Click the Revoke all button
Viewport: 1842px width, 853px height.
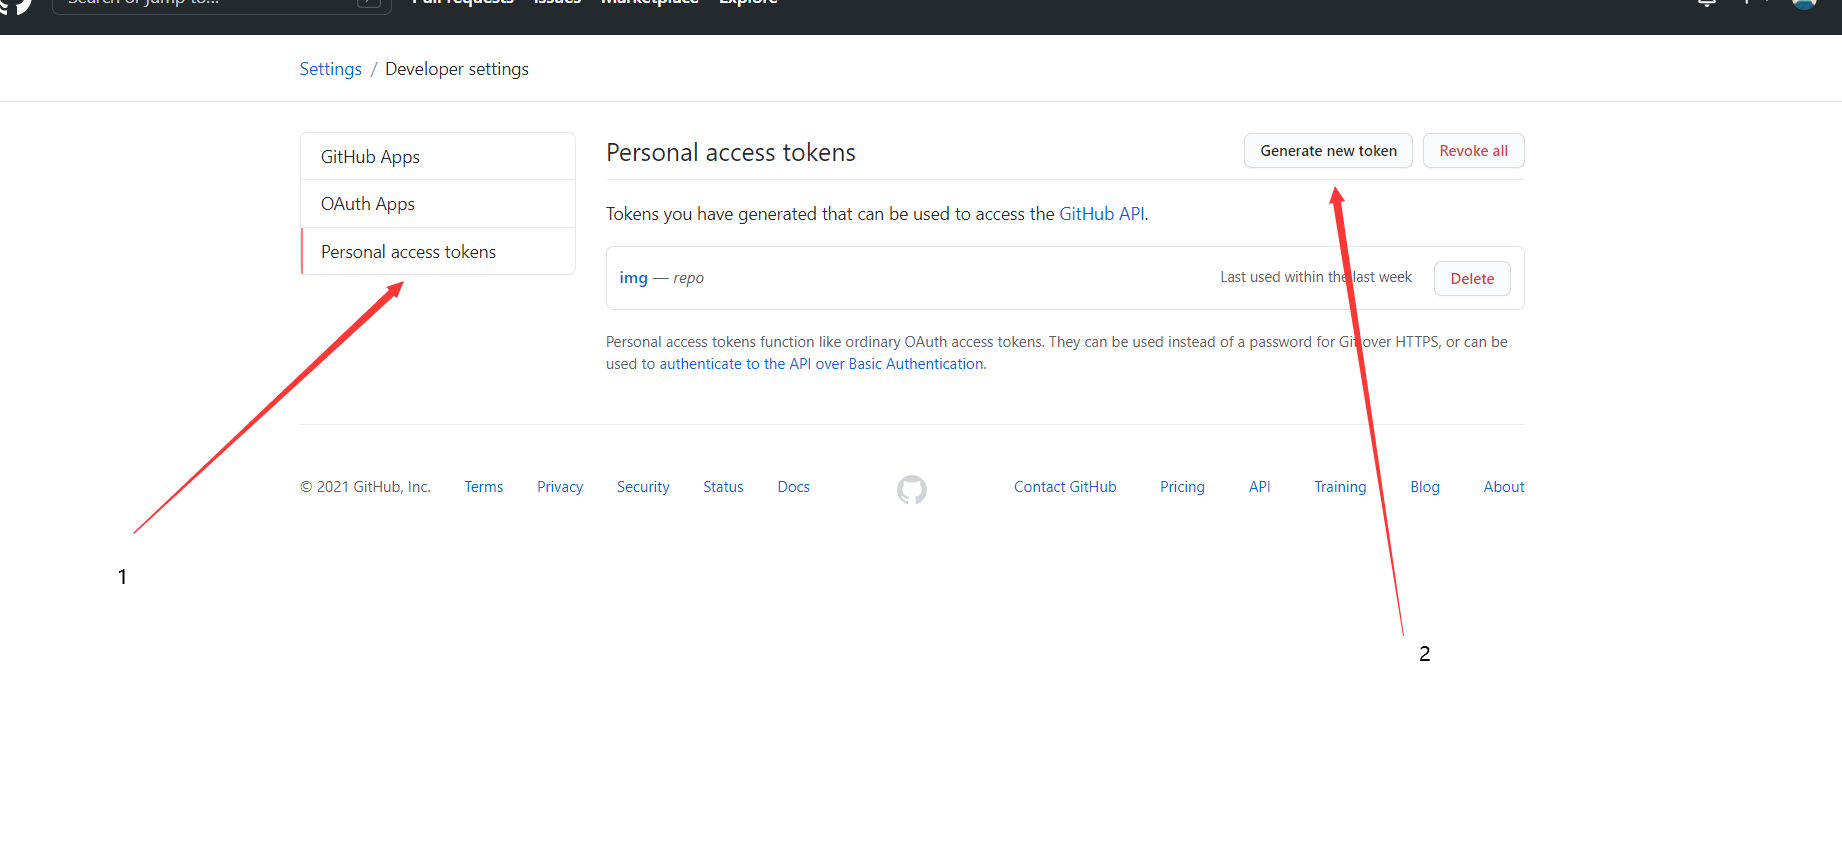click(1473, 151)
